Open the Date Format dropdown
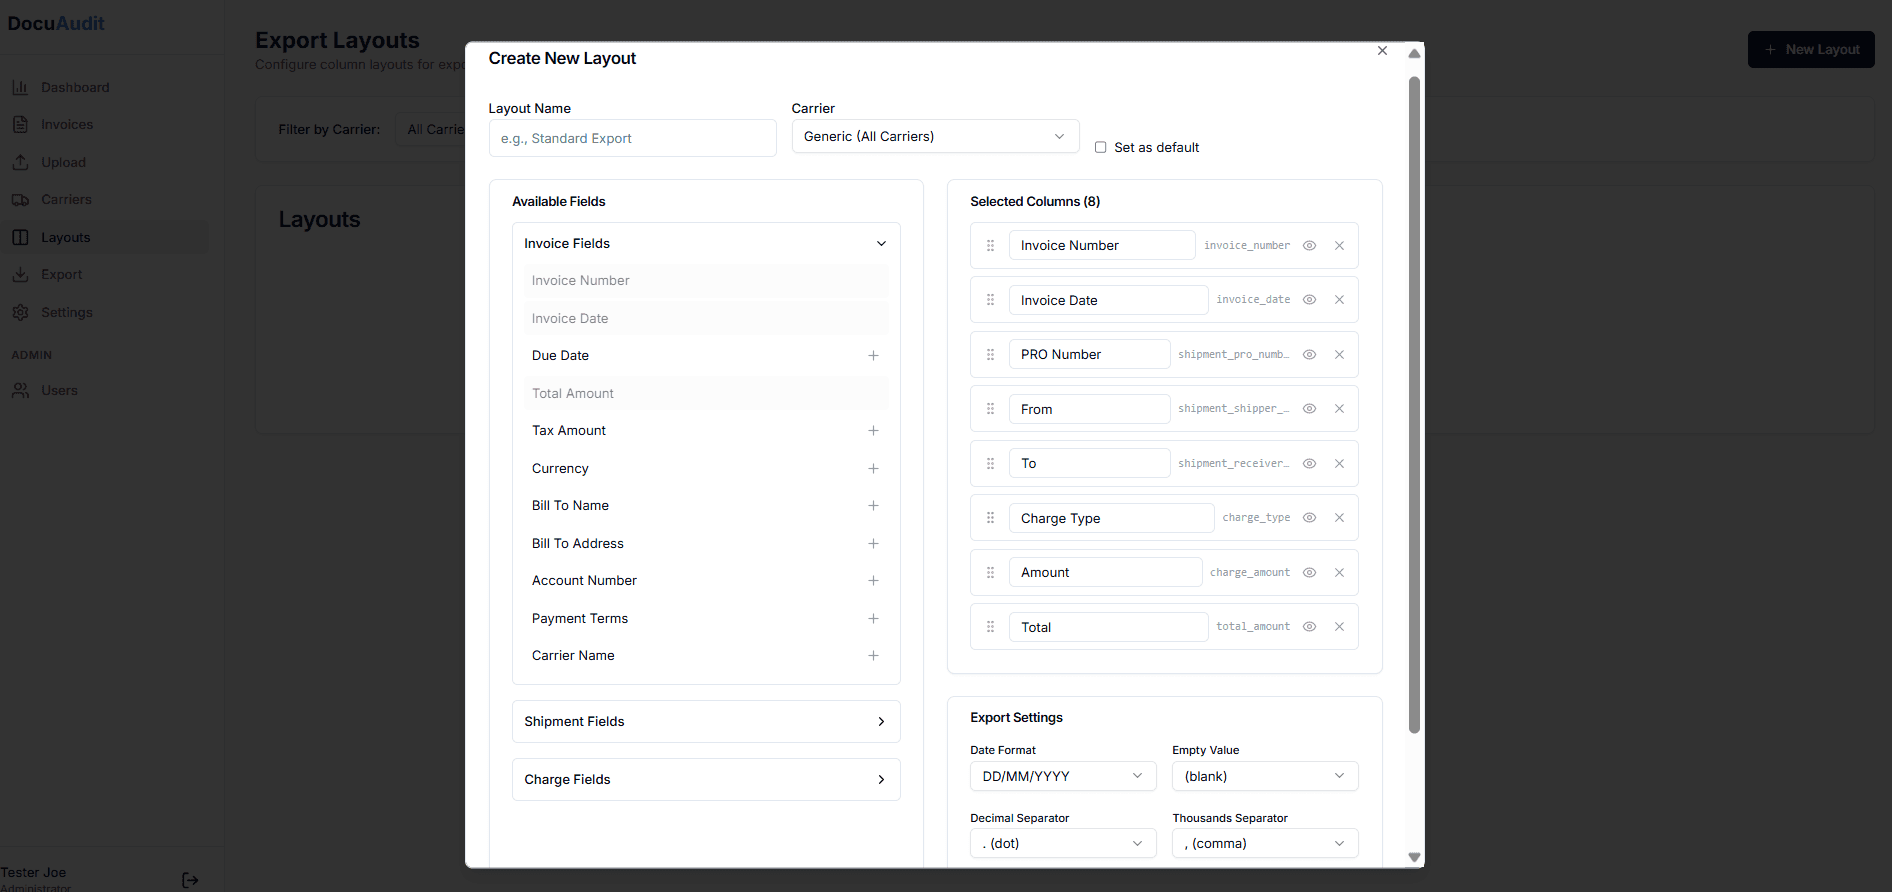The height and width of the screenshot is (892, 1892). point(1063,777)
